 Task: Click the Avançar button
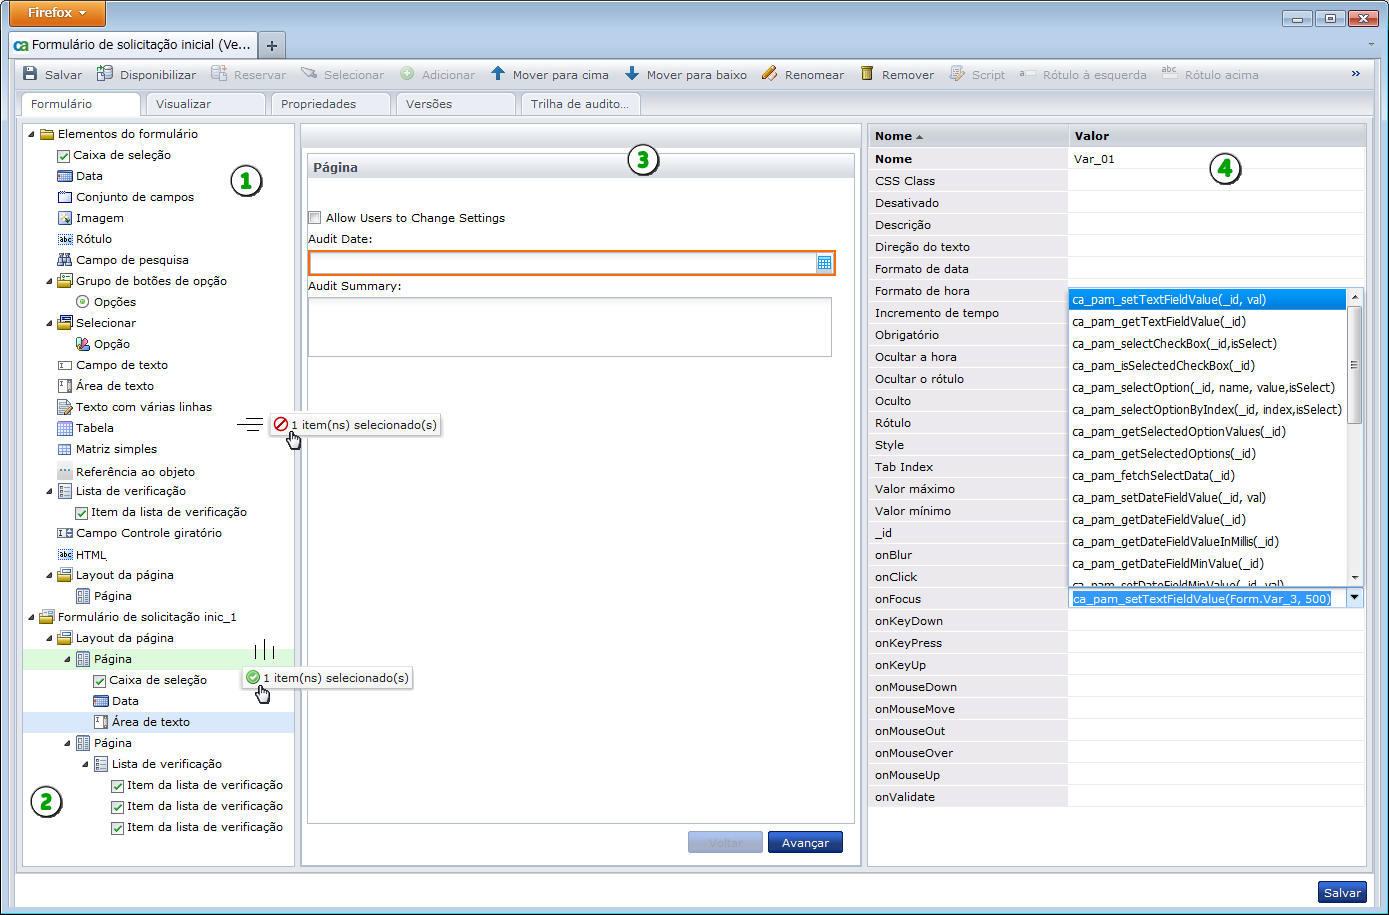805,843
